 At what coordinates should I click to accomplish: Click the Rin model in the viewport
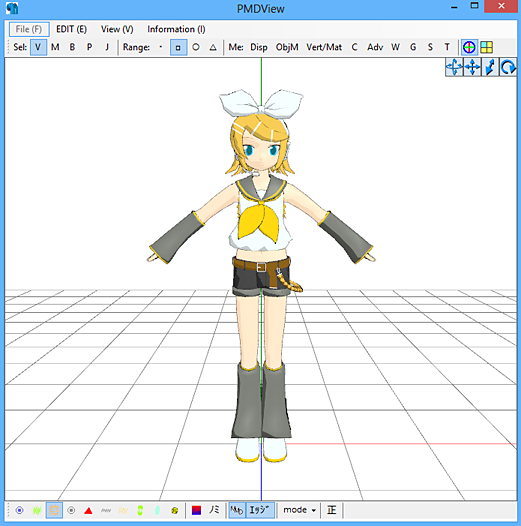[261, 275]
